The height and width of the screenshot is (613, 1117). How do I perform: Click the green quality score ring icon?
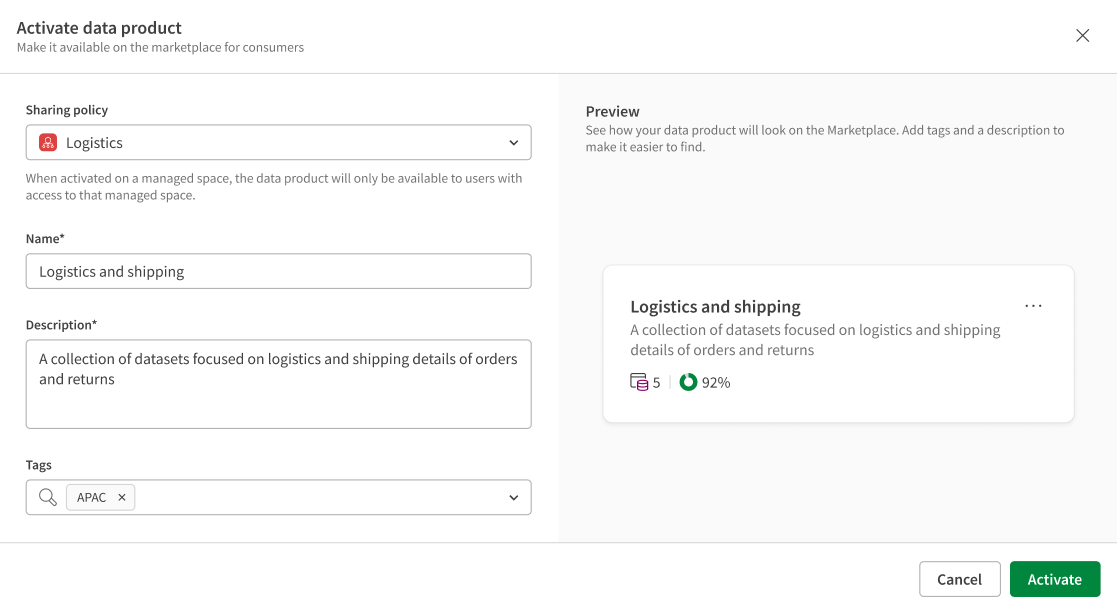tap(688, 382)
